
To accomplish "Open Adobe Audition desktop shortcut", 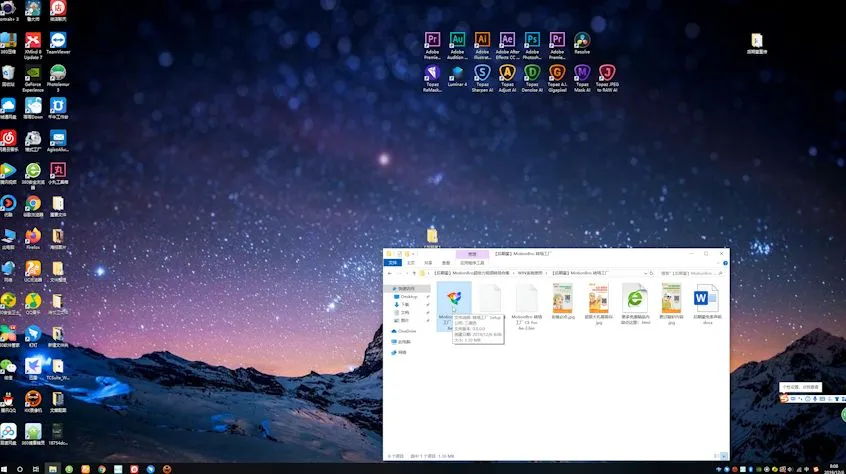I will click(x=457, y=45).
